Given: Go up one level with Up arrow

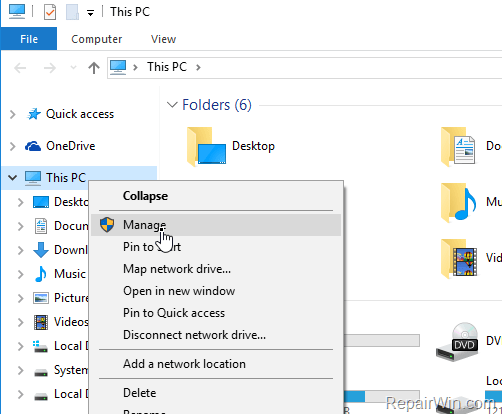Looking at the screenshot, I should pyautogui.click(x=94, y=68).
